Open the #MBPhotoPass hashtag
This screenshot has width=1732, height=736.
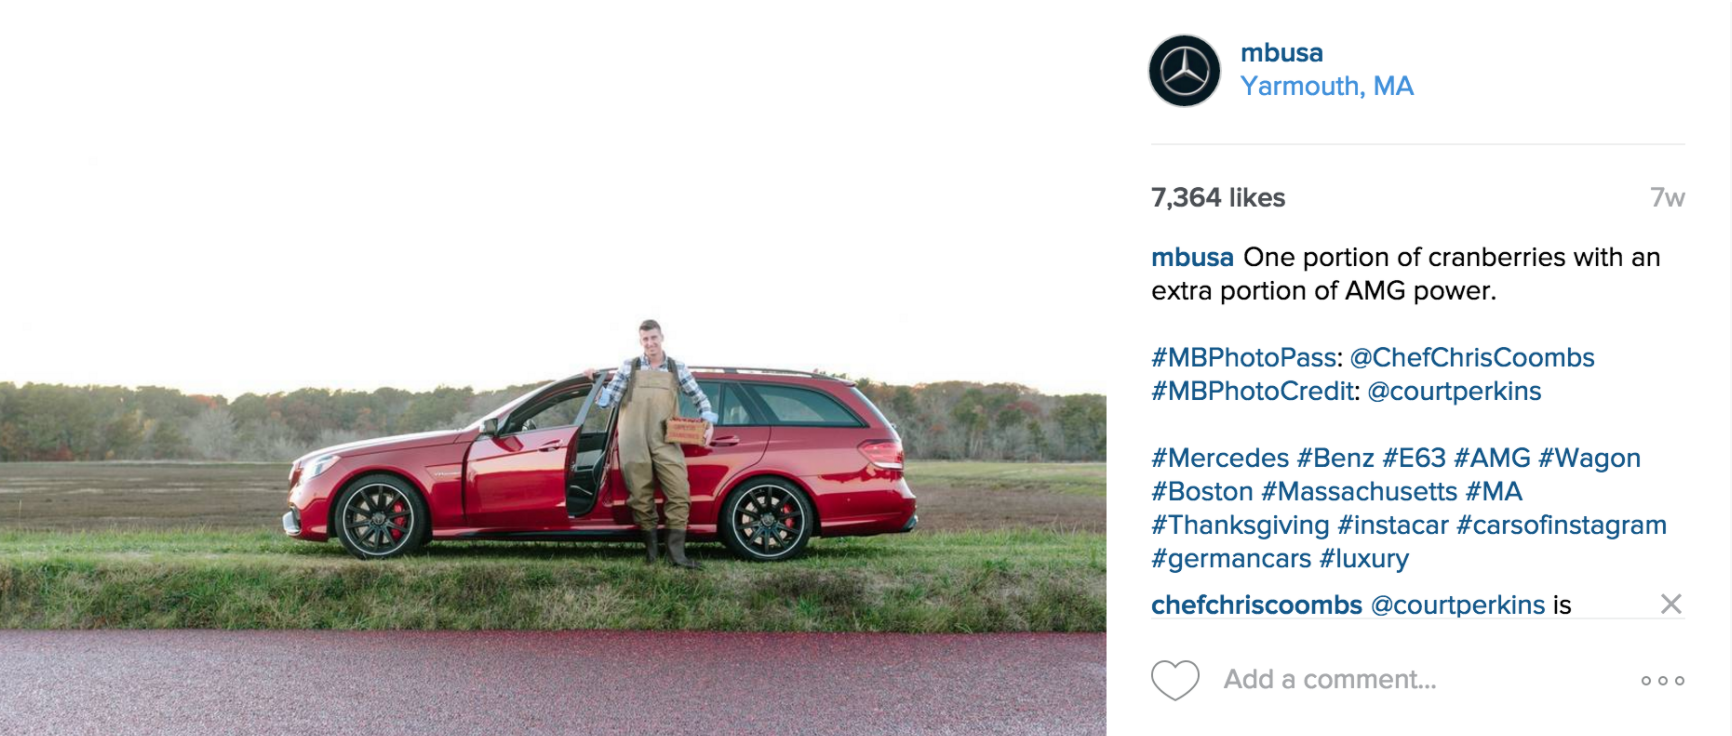click(x=1244, y=358)
